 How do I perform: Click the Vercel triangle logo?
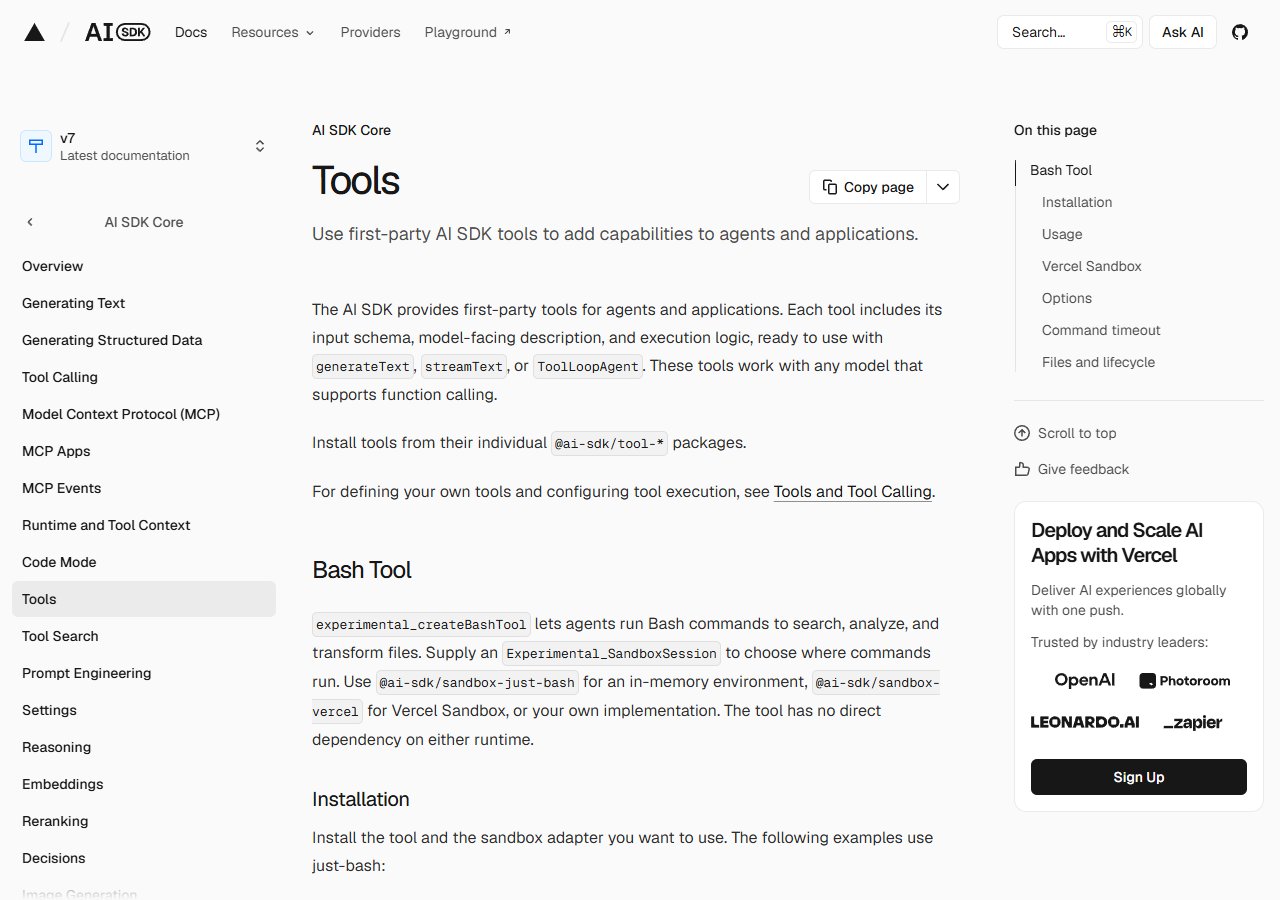pyautogui.click(x=35, y=32)
